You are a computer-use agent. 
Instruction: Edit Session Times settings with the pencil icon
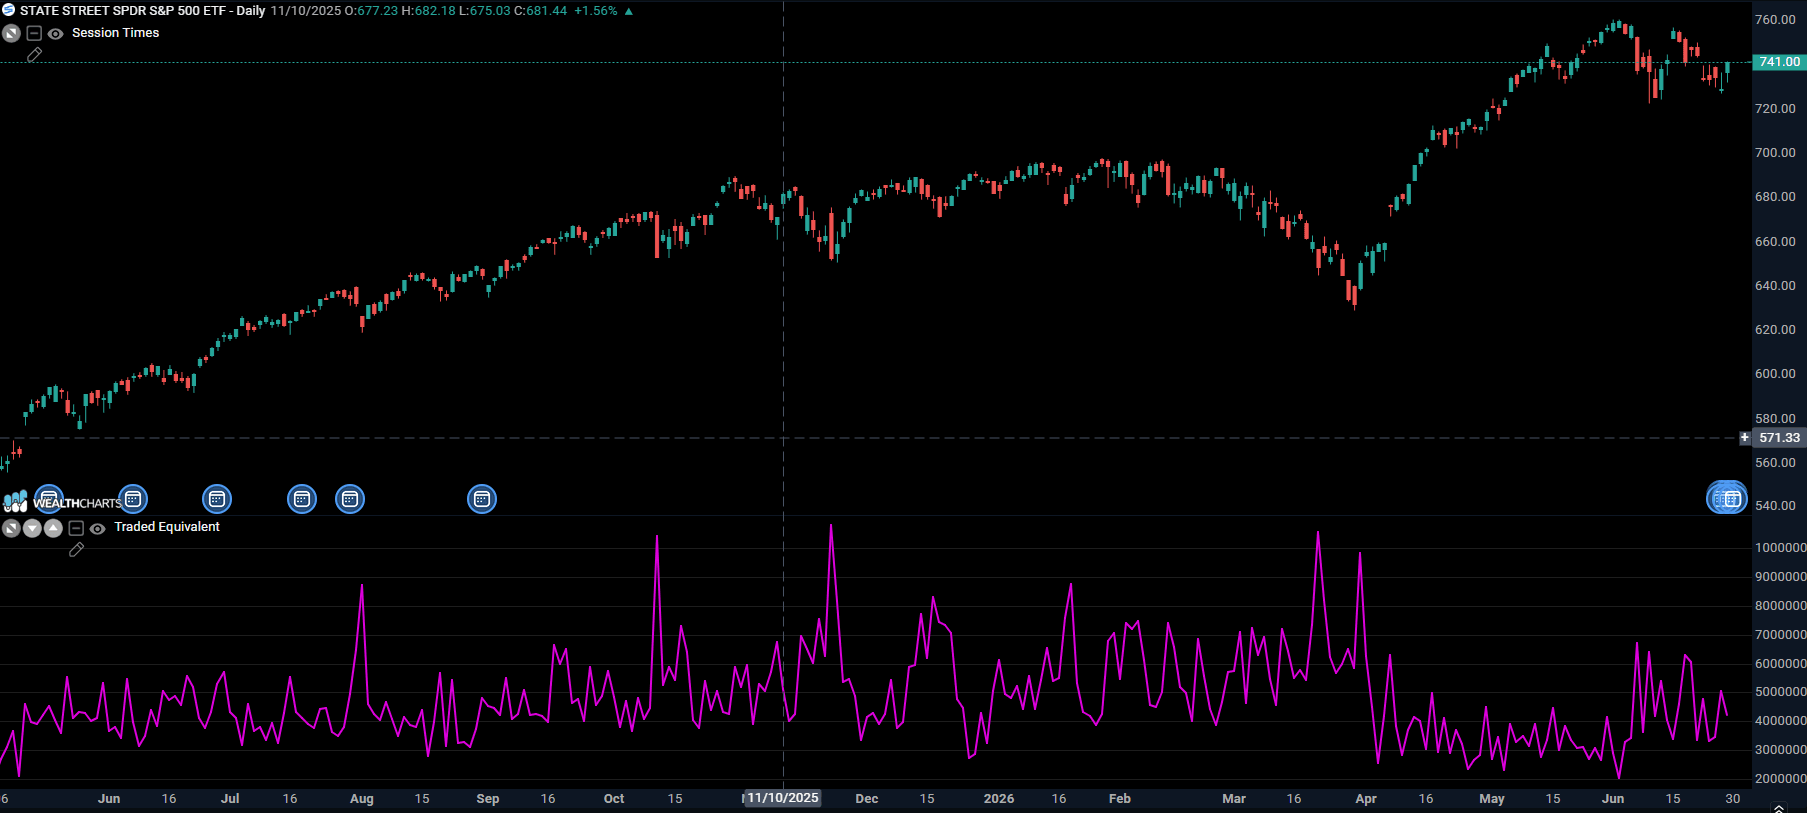point(34,55)
